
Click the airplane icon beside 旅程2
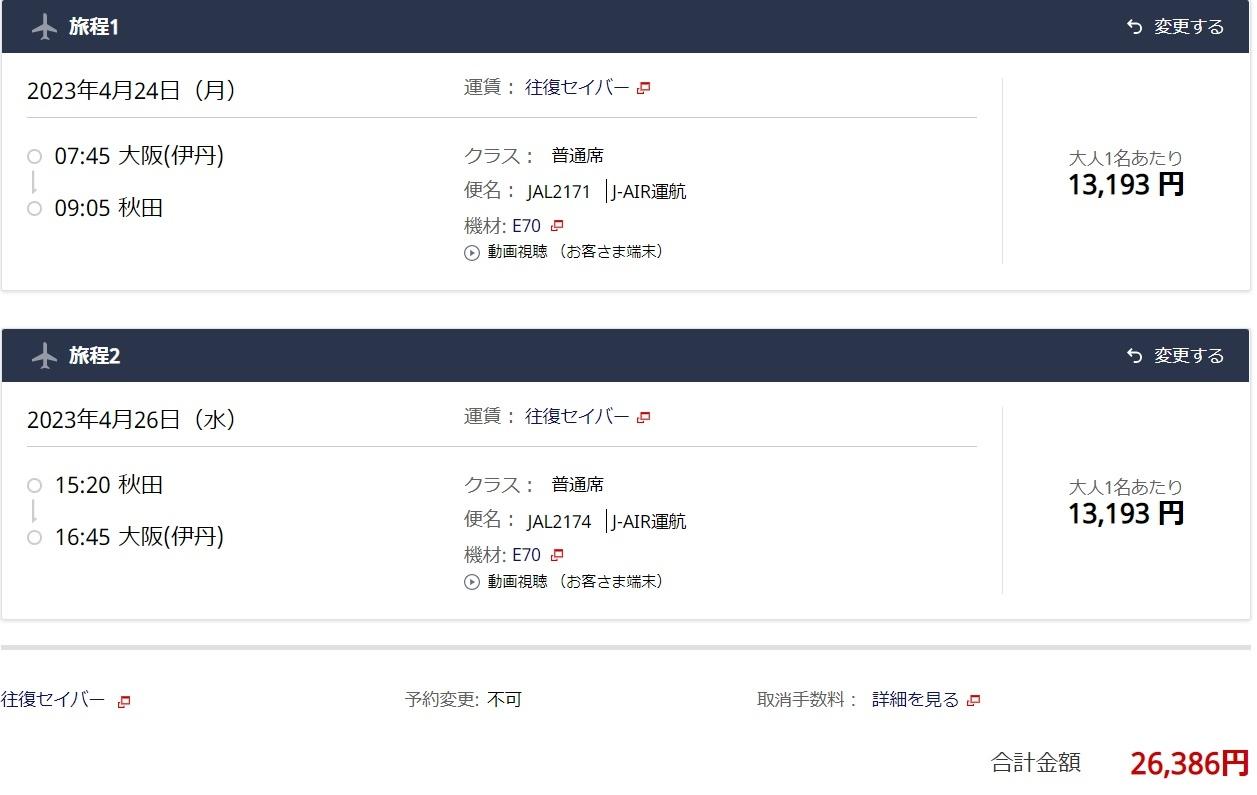click(x=44, y=356)
